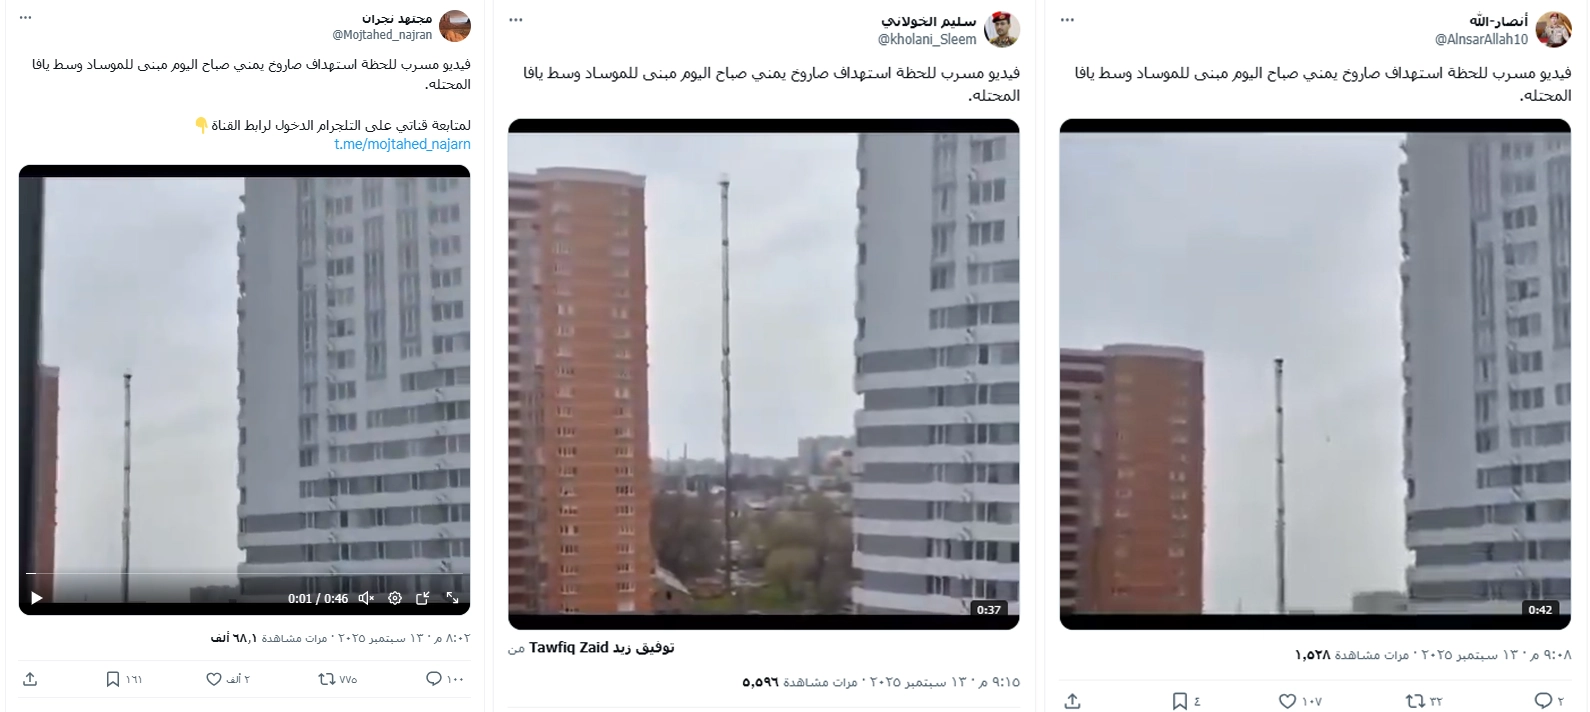
Task: Open the t.me/mojtahed_najarn Telegram link
Action: [x=402, y=144]
